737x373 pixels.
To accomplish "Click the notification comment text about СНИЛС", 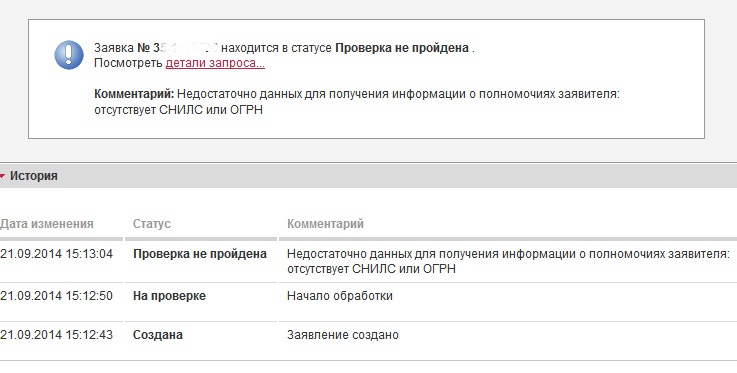I will pos(357,102).
